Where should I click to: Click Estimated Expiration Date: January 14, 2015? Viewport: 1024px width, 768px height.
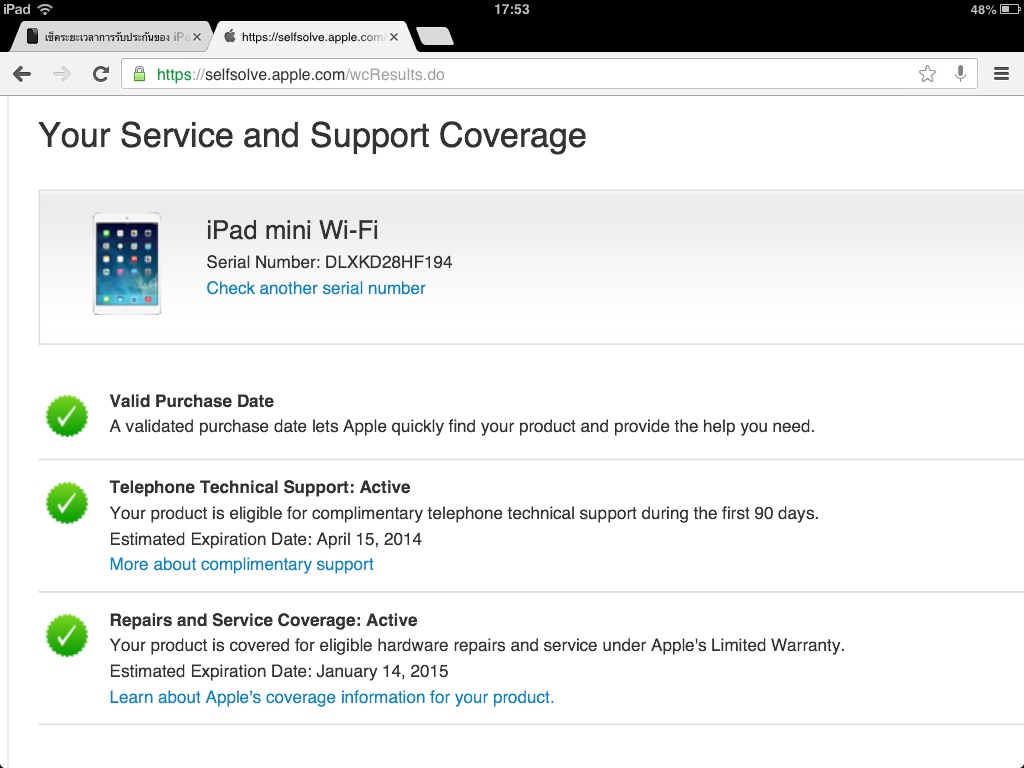[x=279, y=671]
